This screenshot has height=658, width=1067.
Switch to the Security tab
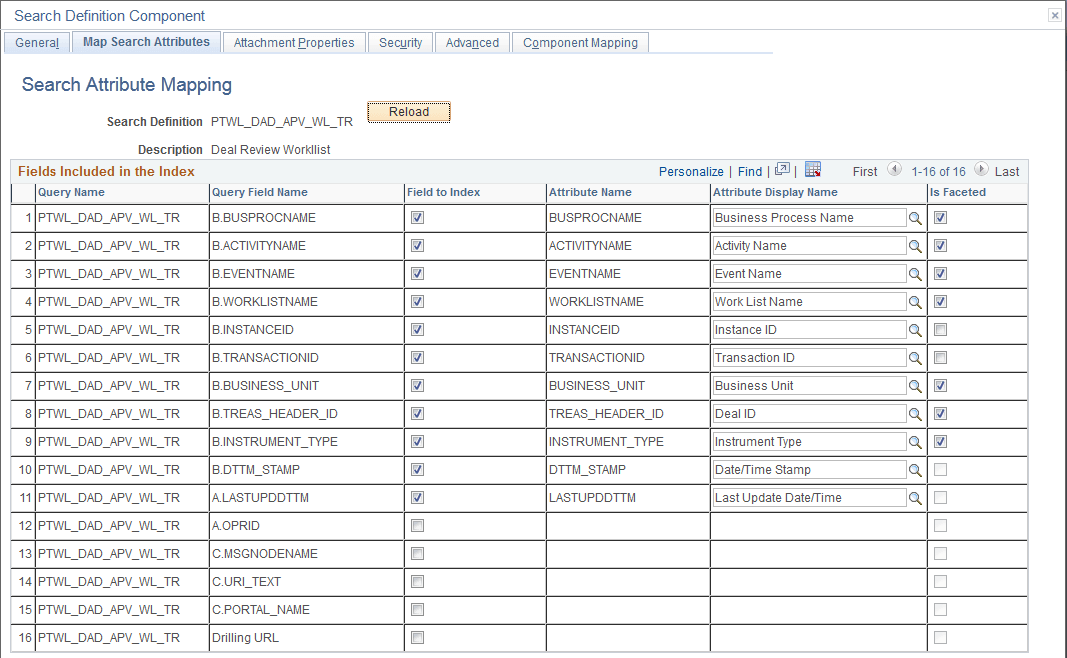[400, 42]
